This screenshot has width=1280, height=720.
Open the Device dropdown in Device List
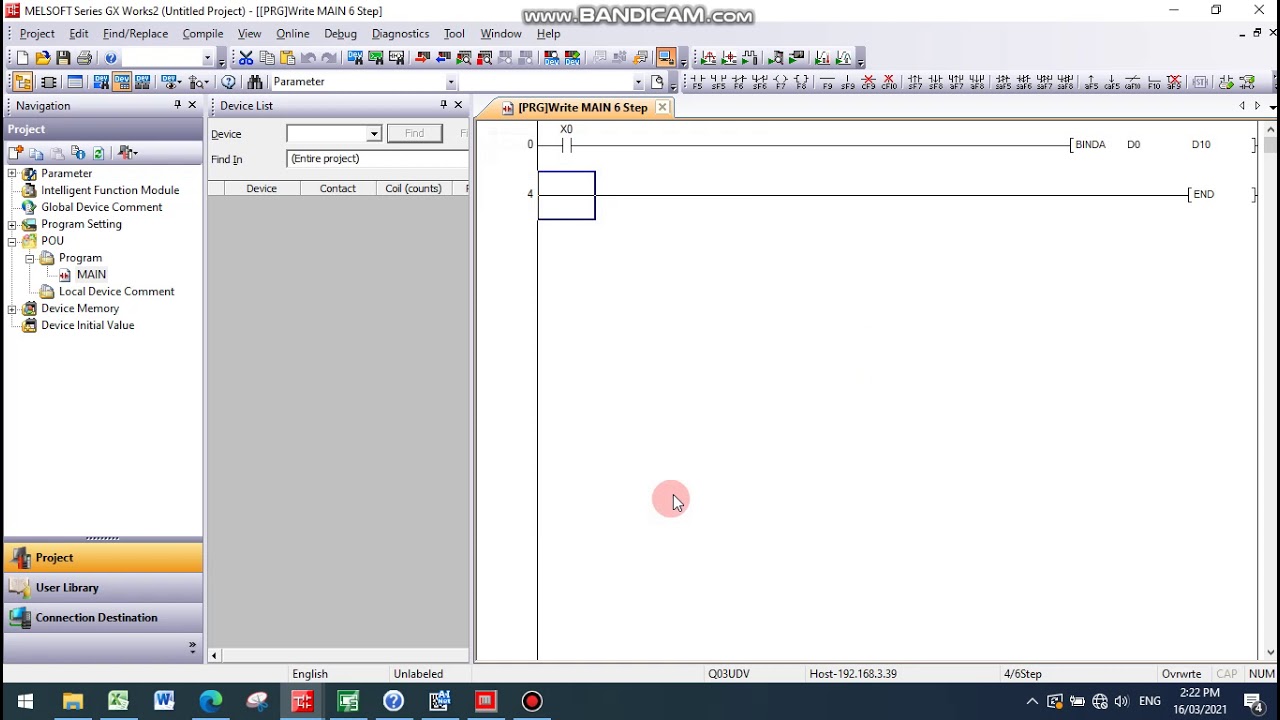pos(374,134)
